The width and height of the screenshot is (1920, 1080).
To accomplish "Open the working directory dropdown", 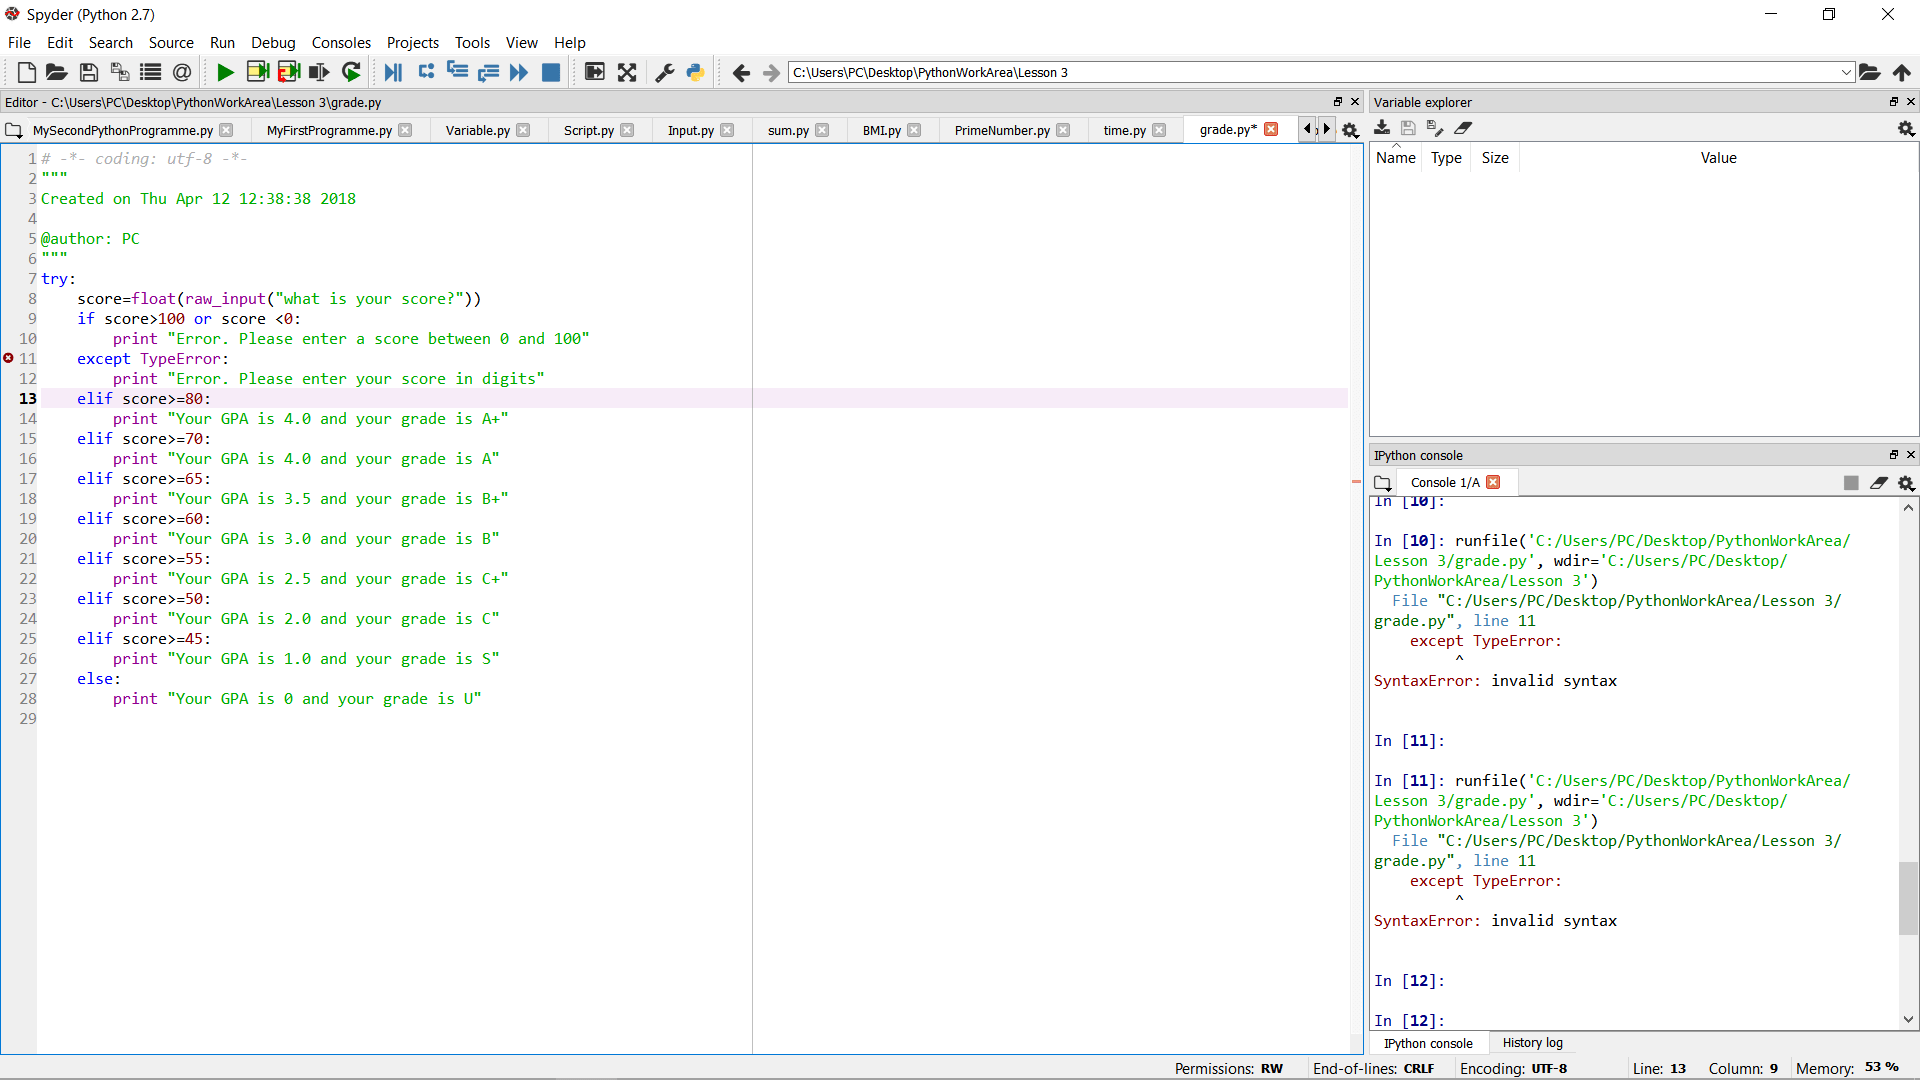I will coord(1845,72).
